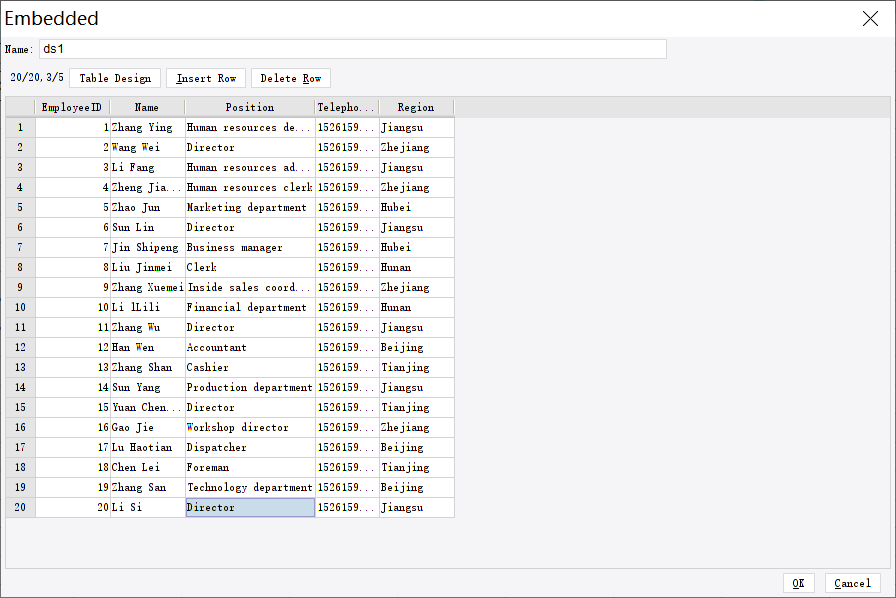Select the Name column header
This screenshot has width=896, height=598.
tap(146, 107)
